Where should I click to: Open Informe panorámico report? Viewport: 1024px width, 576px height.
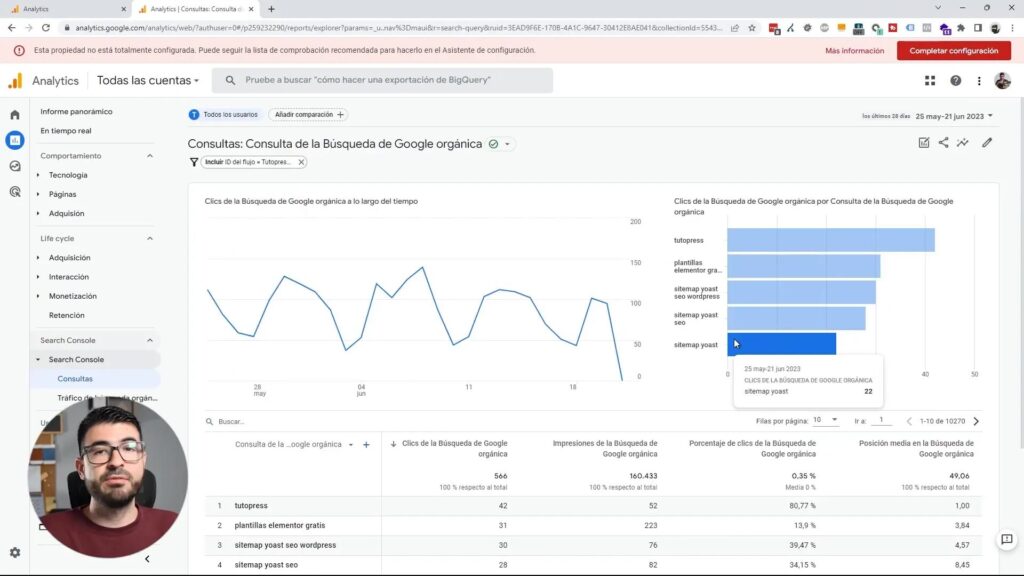(76, 112)
